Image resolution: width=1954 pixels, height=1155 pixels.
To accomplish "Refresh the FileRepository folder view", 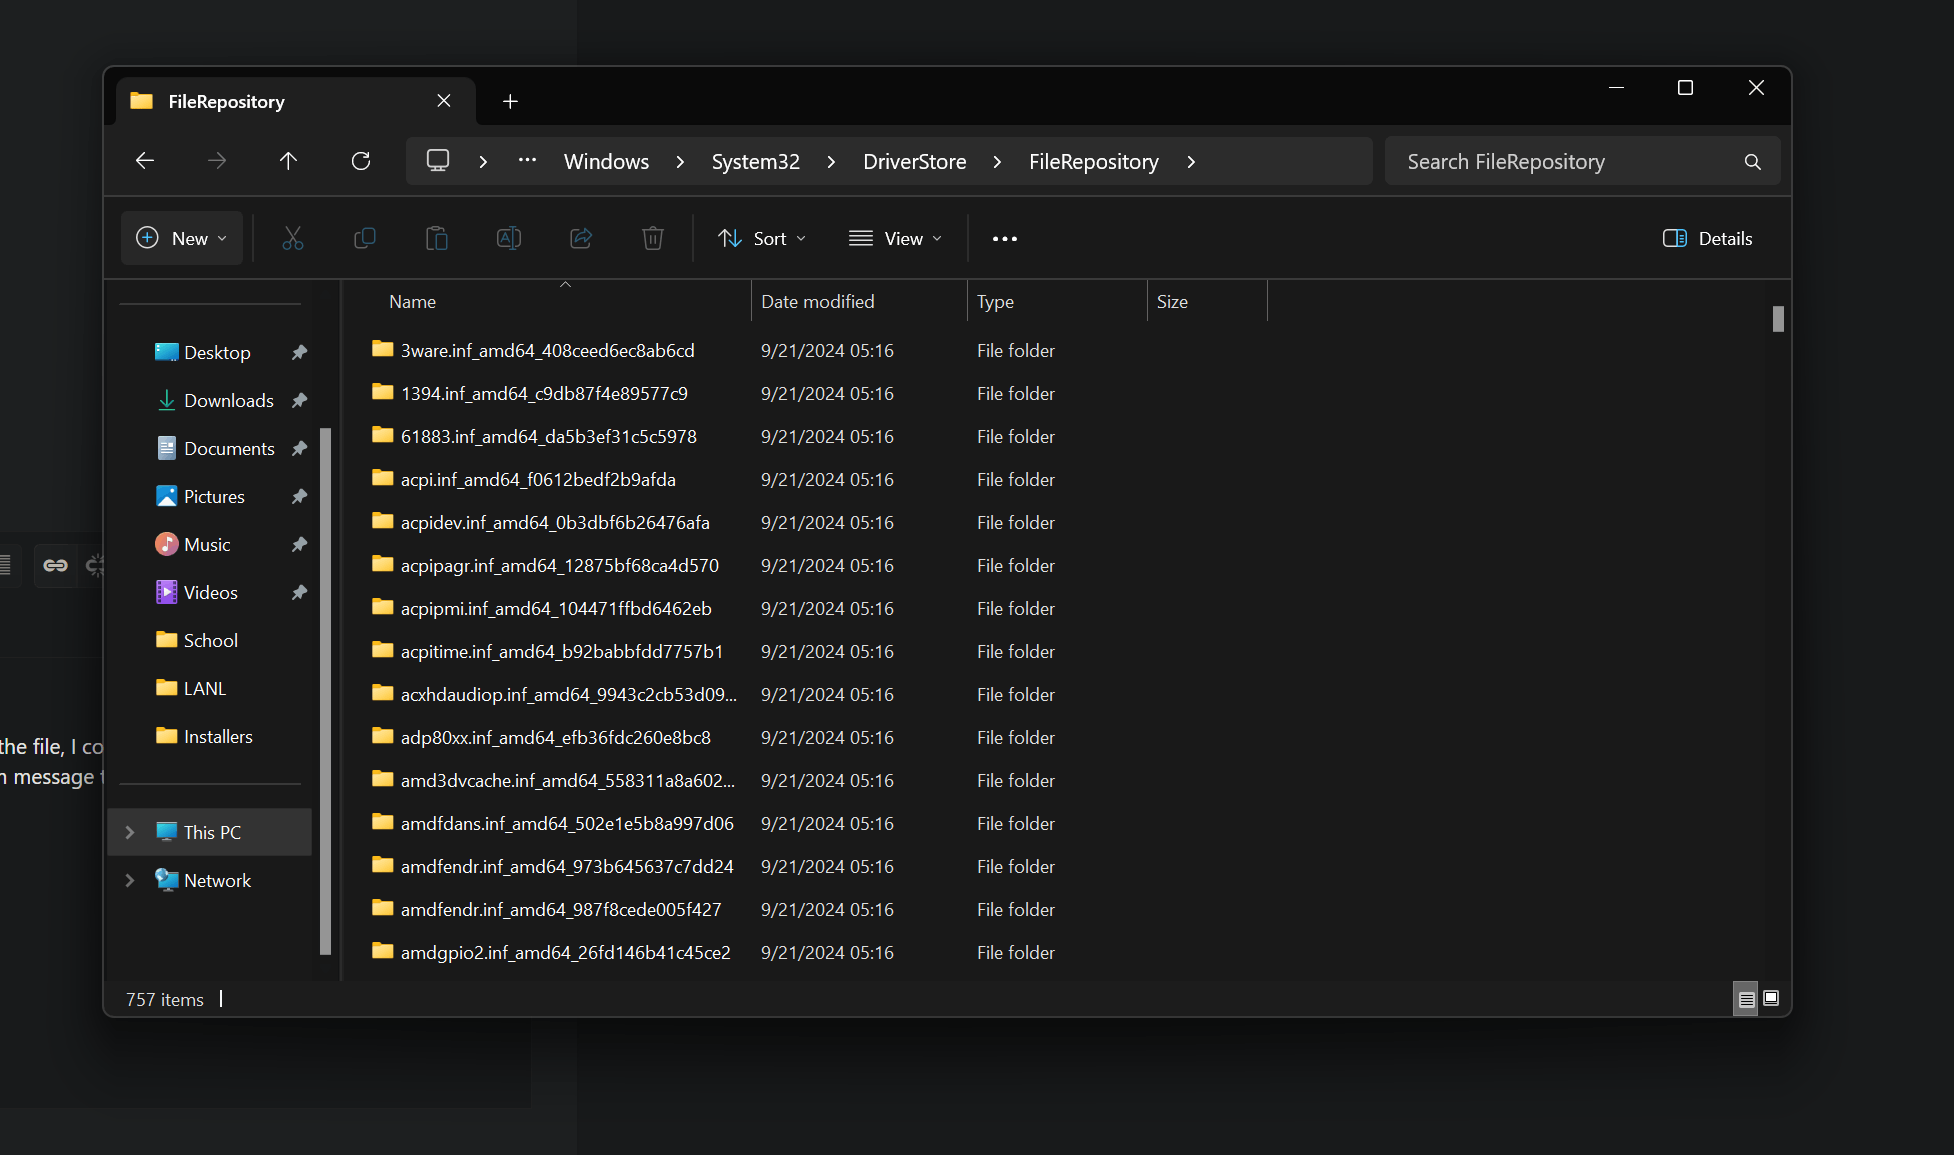I will [361, 161].
